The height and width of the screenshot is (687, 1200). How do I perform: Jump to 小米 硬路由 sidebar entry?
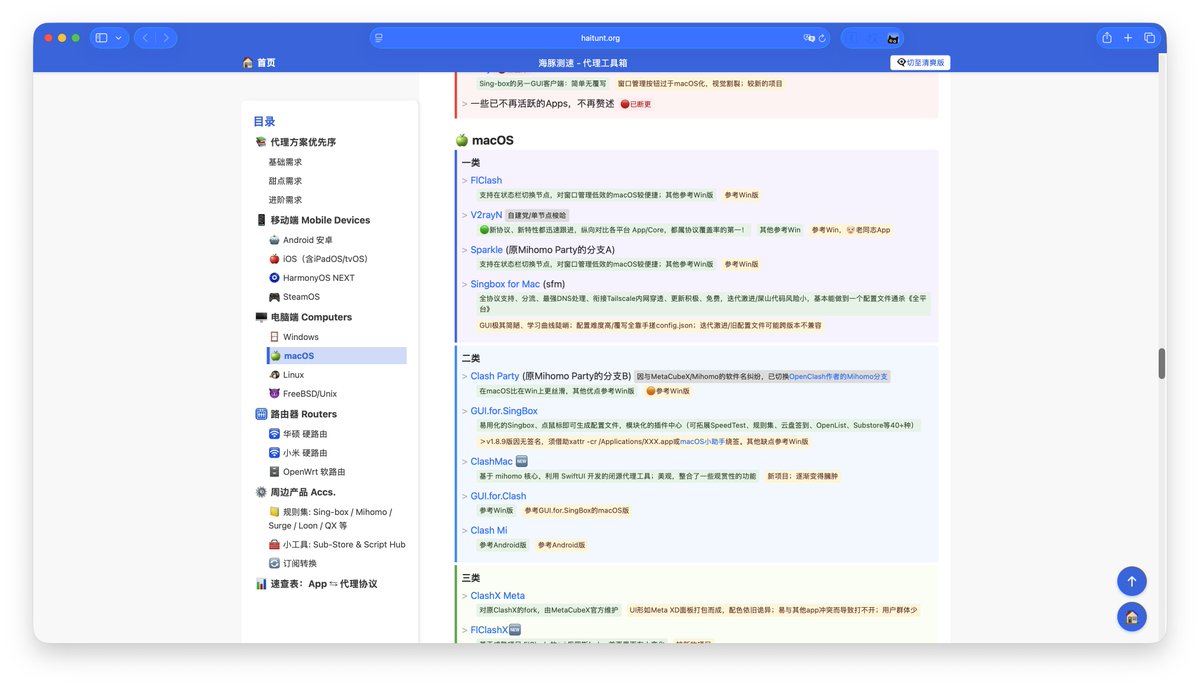298,453
